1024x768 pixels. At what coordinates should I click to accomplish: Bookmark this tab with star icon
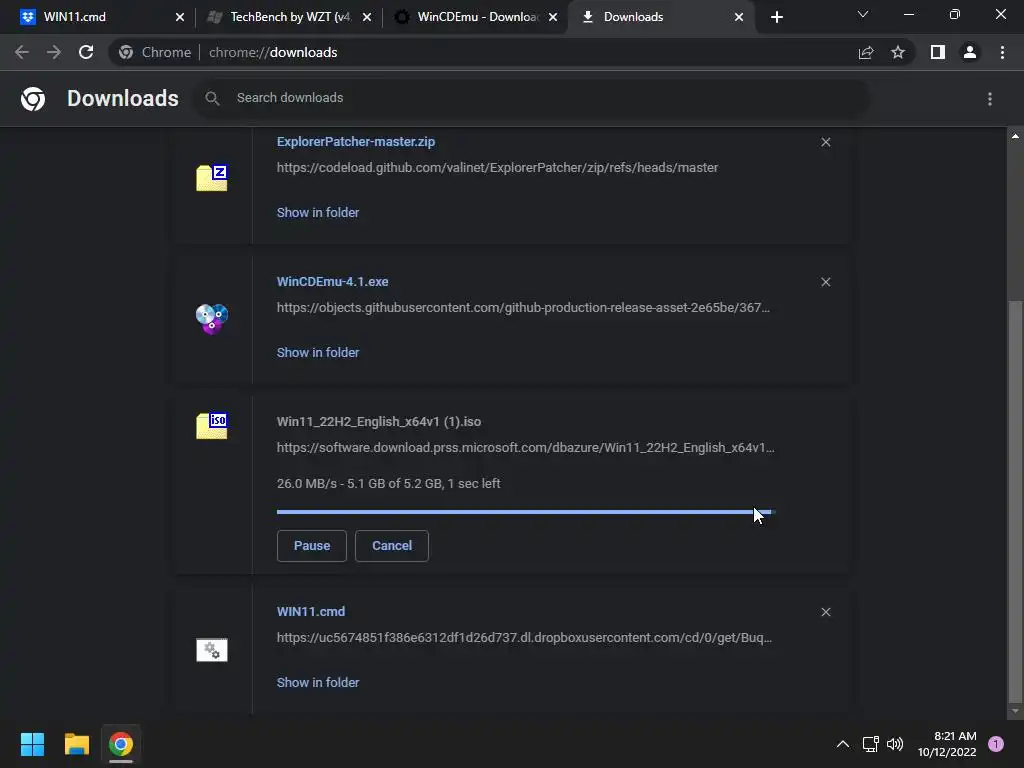[898, 52]
